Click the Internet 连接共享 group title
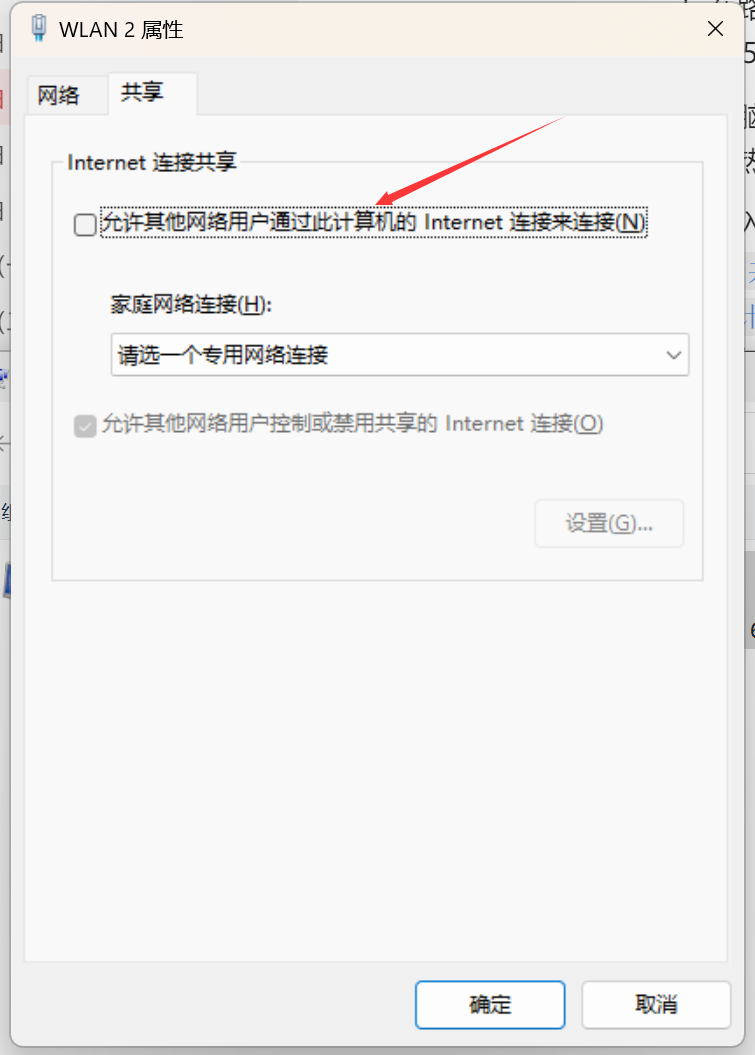The height and width of the screenshot is (1055, 755). [x=152, y=162]
